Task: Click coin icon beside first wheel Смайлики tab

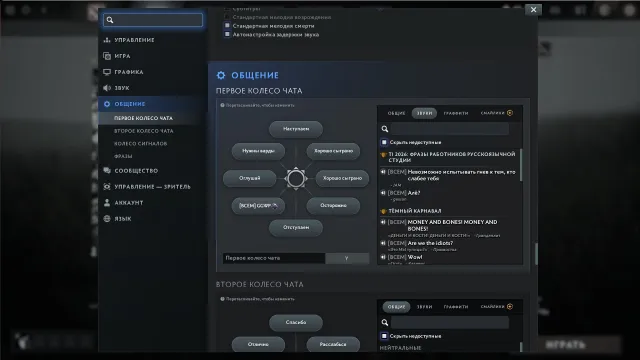Action: point(510,113)
